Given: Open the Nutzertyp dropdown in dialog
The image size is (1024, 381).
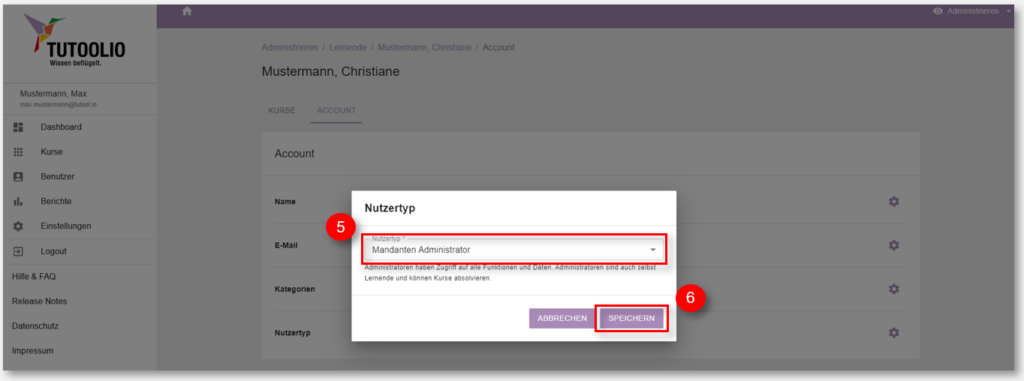Looking at the screenshot, I should 513,250.
